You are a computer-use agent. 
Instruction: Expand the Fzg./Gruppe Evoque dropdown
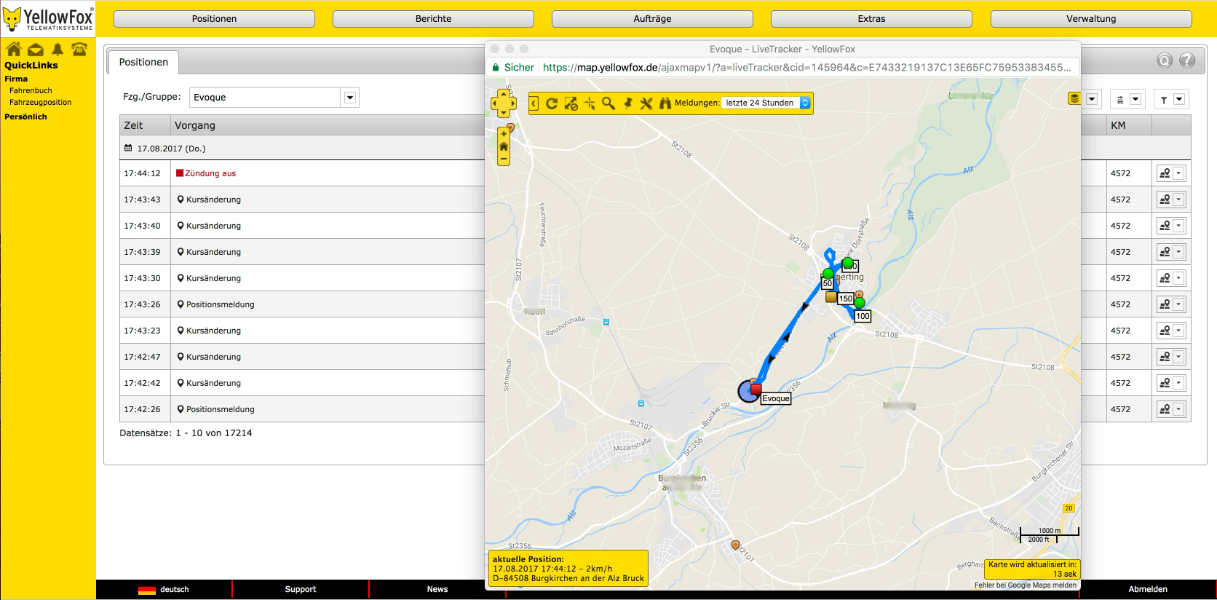tap(350, 98)
